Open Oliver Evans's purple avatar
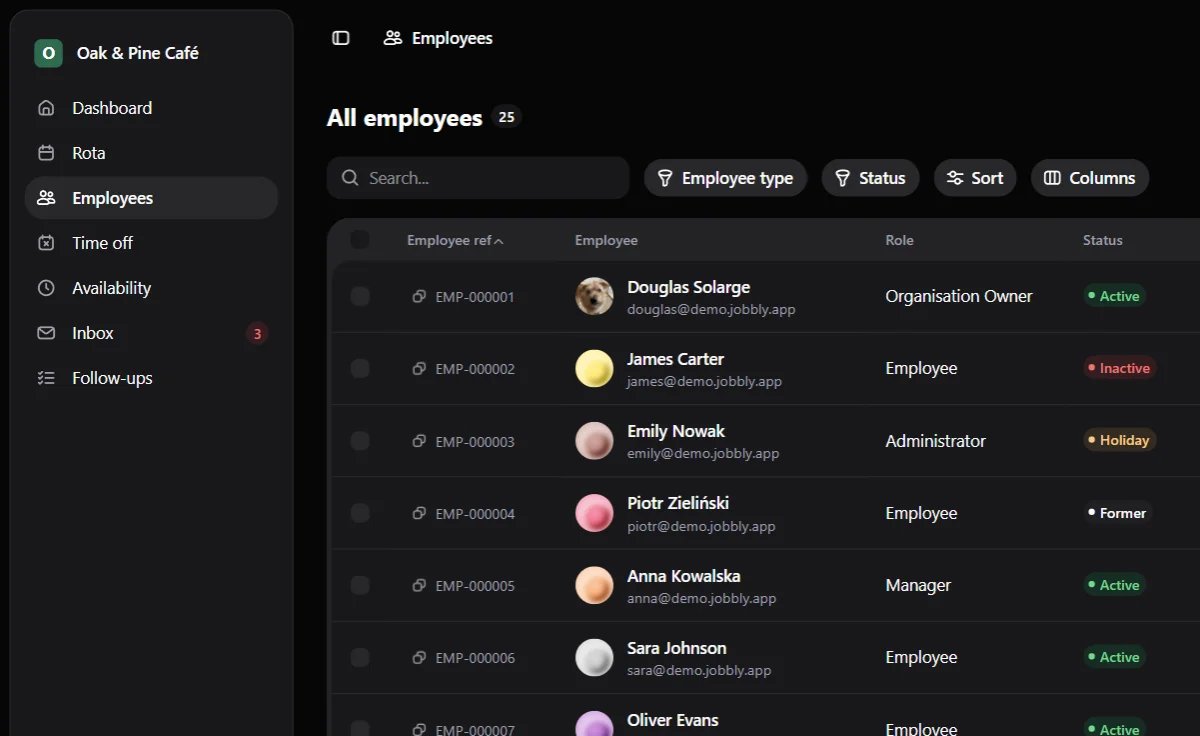Screen dimensions: 1200x736 (594, 724)
